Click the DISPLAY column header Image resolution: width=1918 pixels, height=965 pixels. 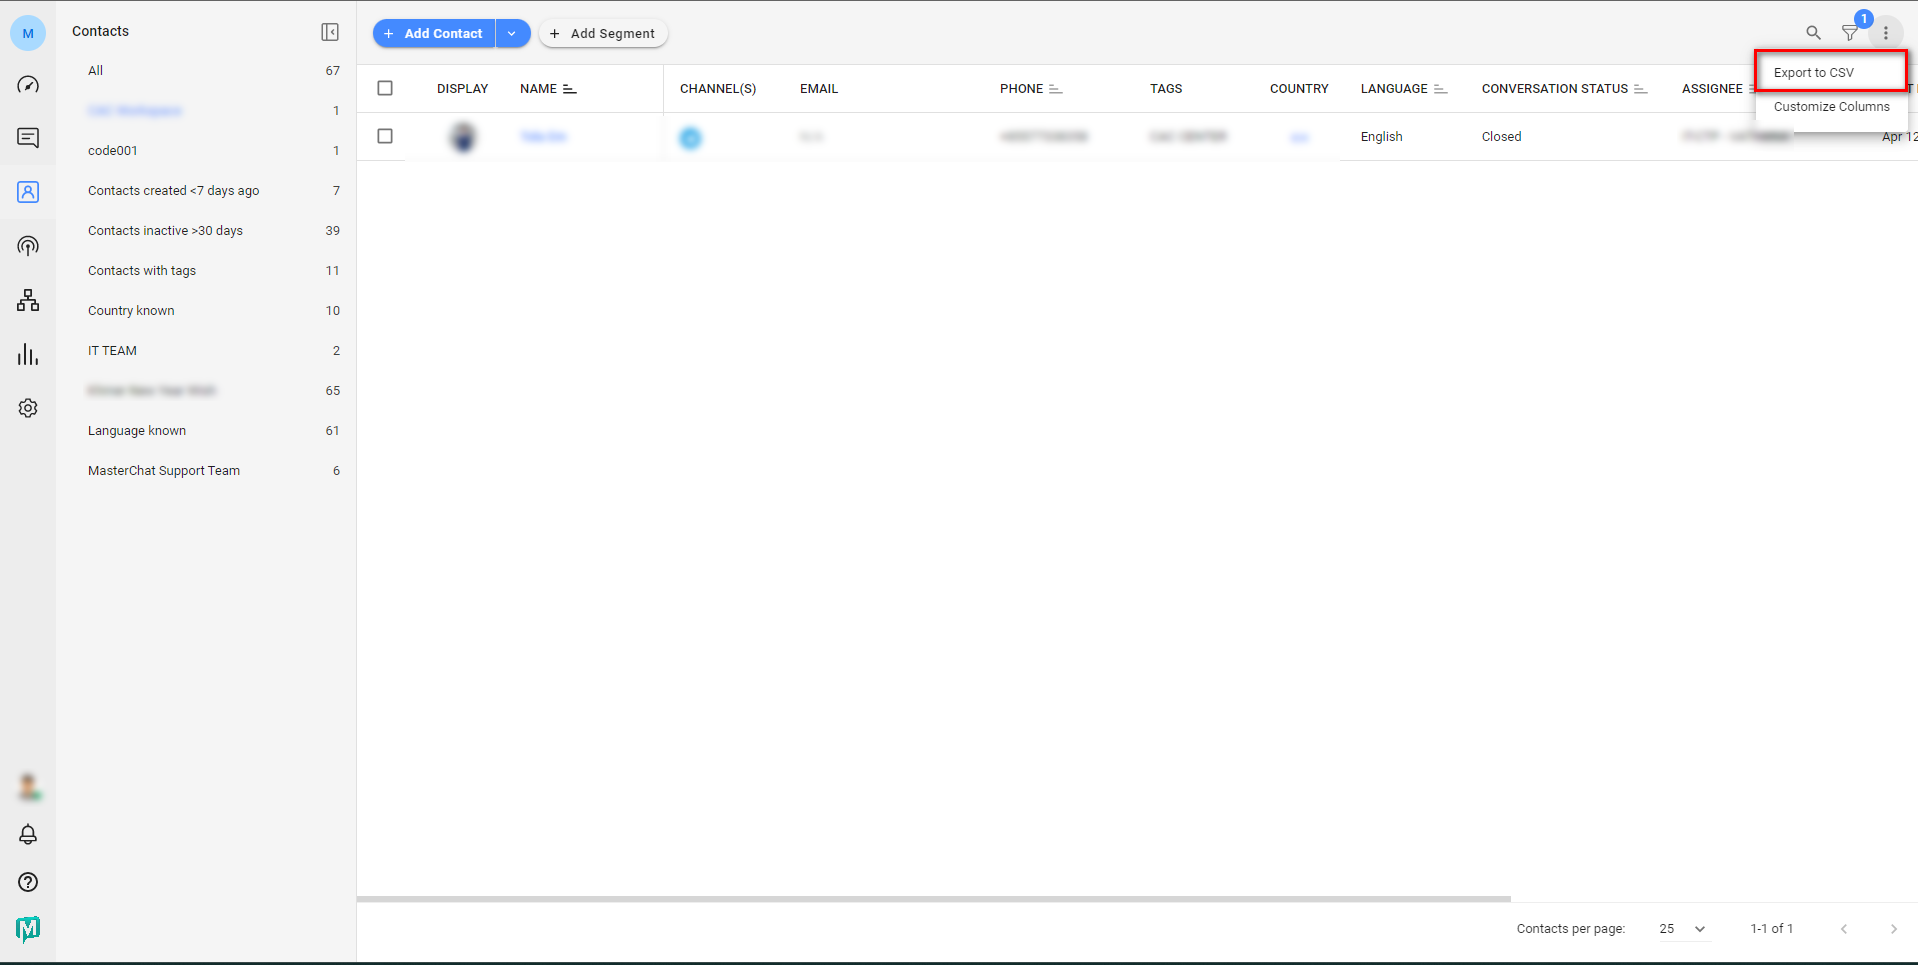click(x=462, y=89)
